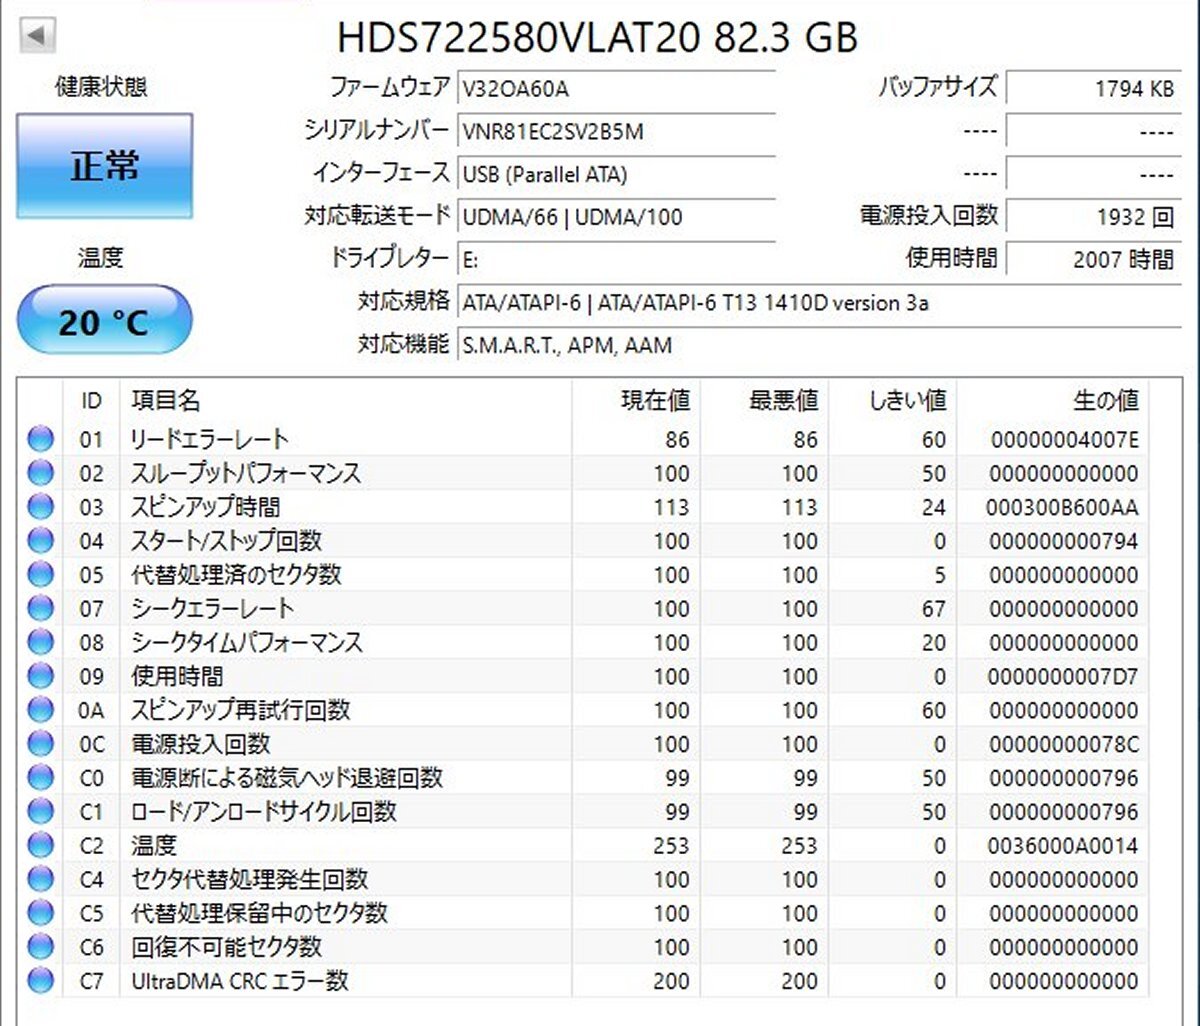Click the 最悪値 column header
Image resolution: width=1200 pixels, height=1026 pixels.
pyautogui.click(x=764, y=401)
